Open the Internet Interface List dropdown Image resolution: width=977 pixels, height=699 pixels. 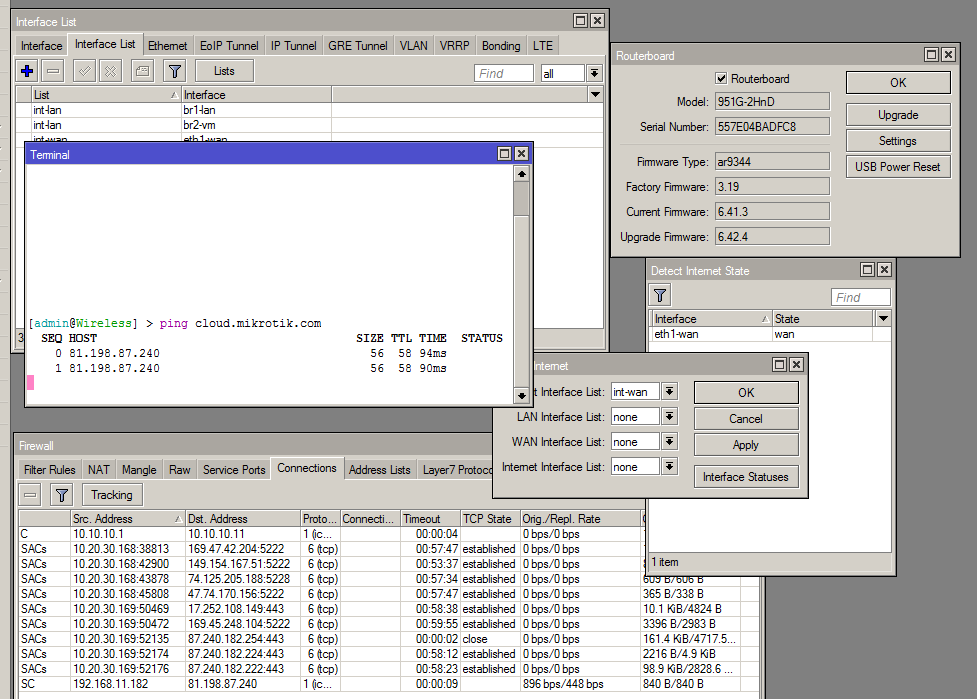(x=669, y=467)
